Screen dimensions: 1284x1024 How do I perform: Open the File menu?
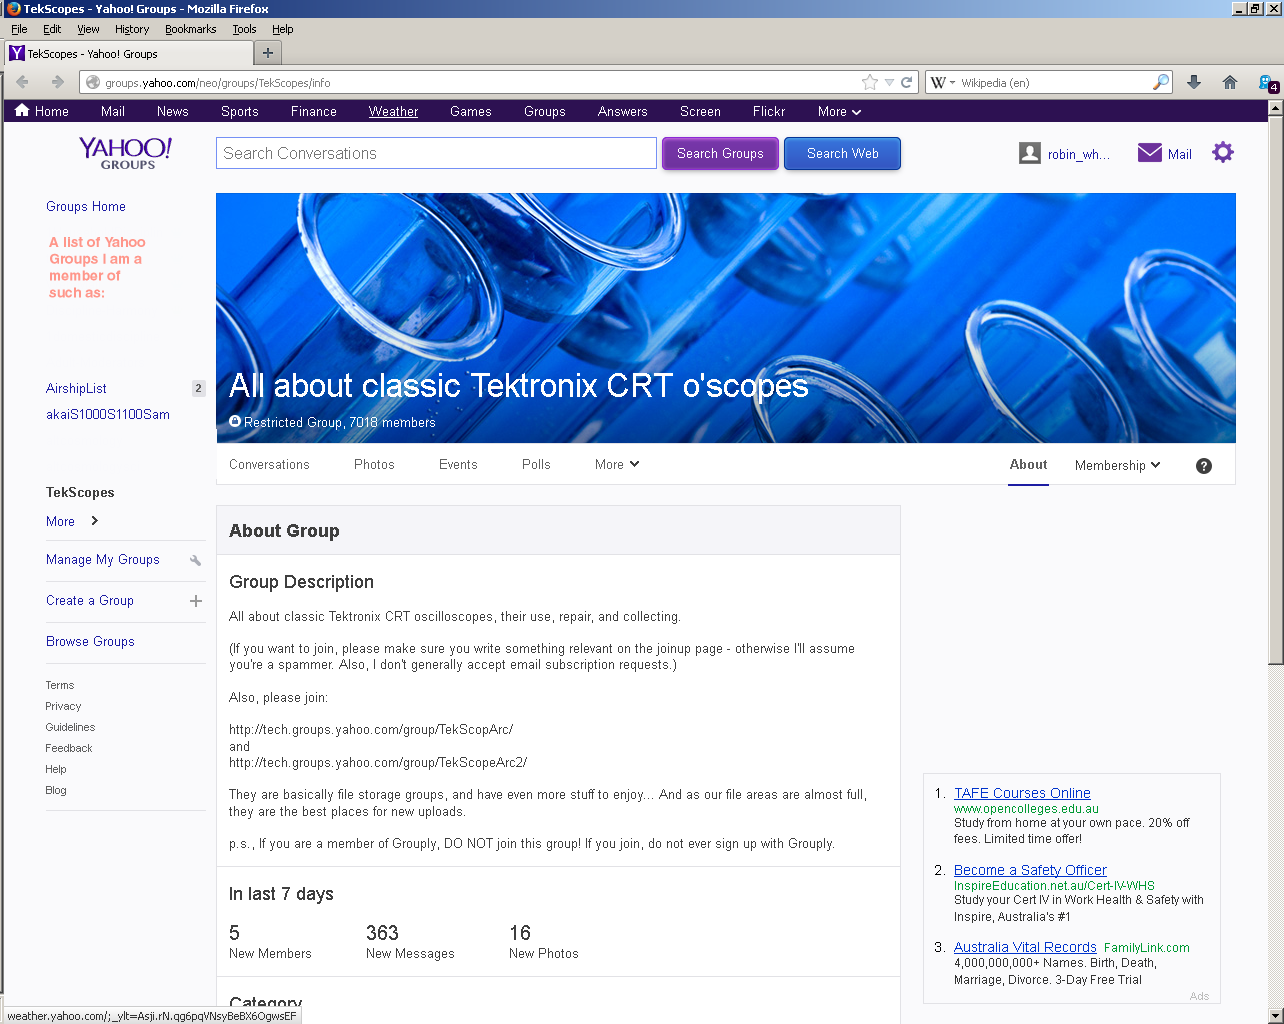[19, 29]
